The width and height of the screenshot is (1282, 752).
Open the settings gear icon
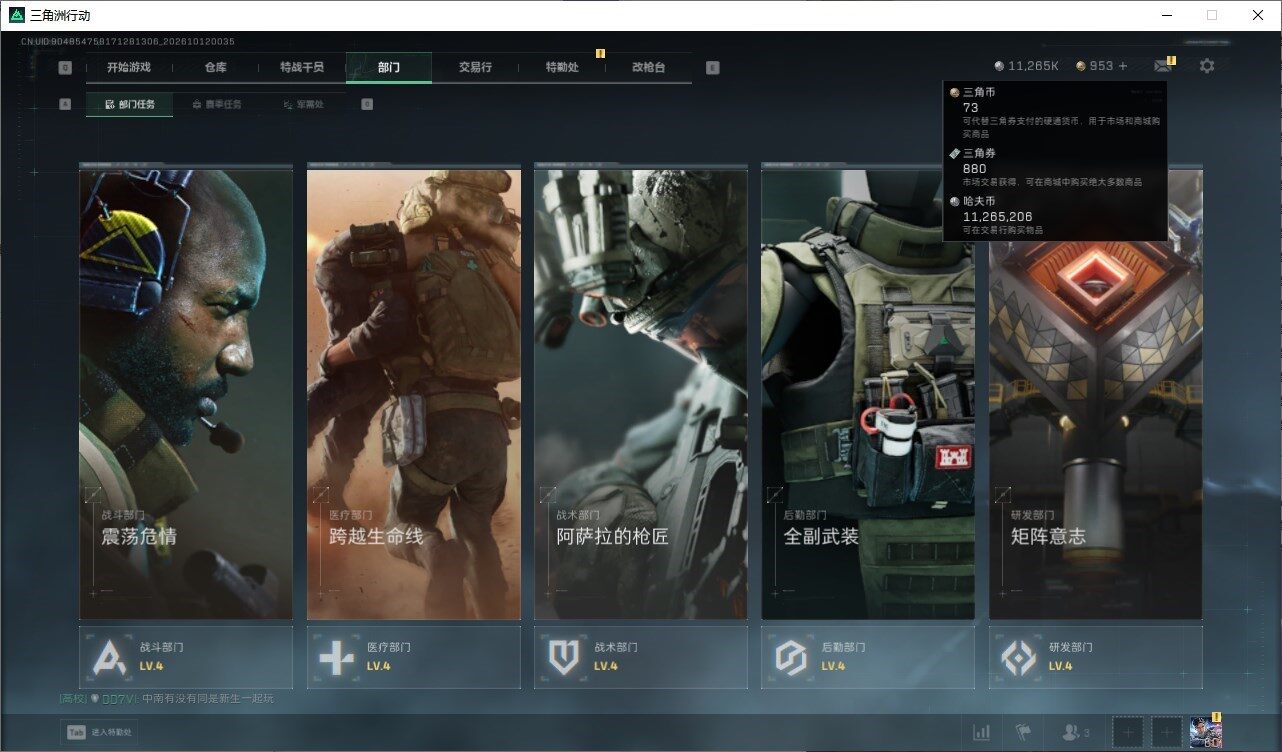[x=1207, y=66]
